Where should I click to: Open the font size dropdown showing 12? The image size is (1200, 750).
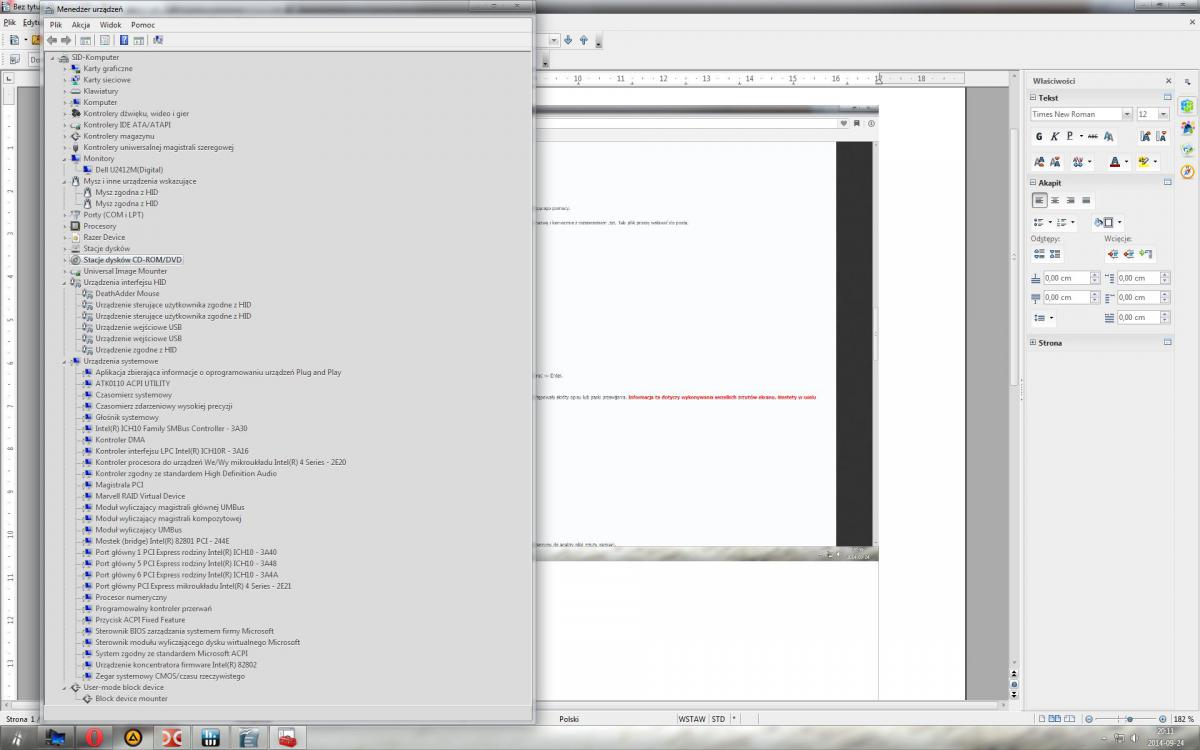(1161, 114)
